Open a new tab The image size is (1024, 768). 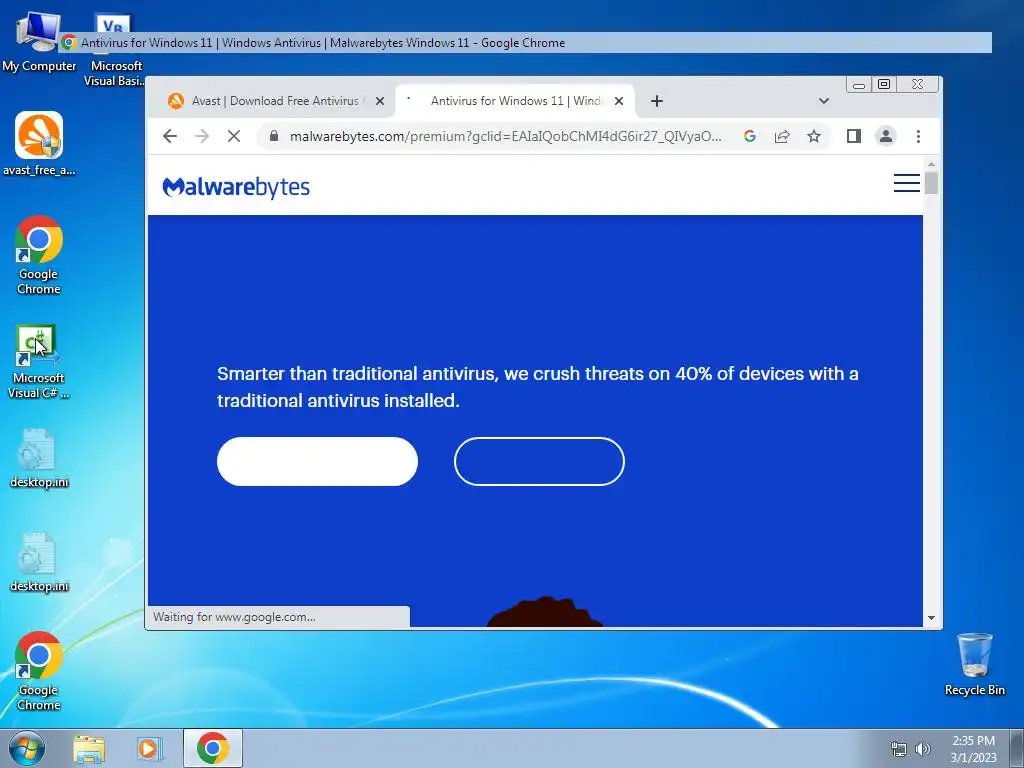657,101
